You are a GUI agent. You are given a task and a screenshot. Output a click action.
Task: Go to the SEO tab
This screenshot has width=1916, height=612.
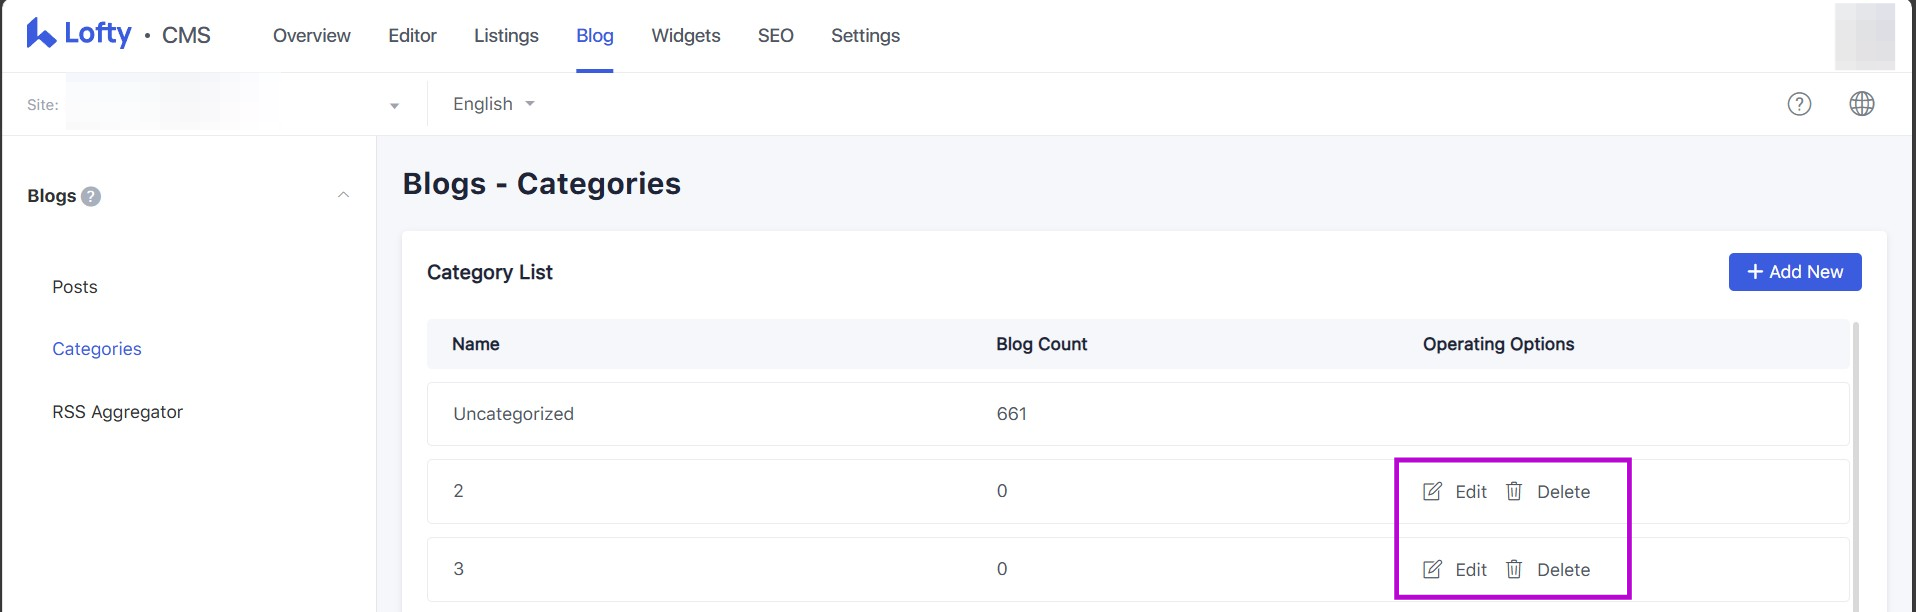775,36
